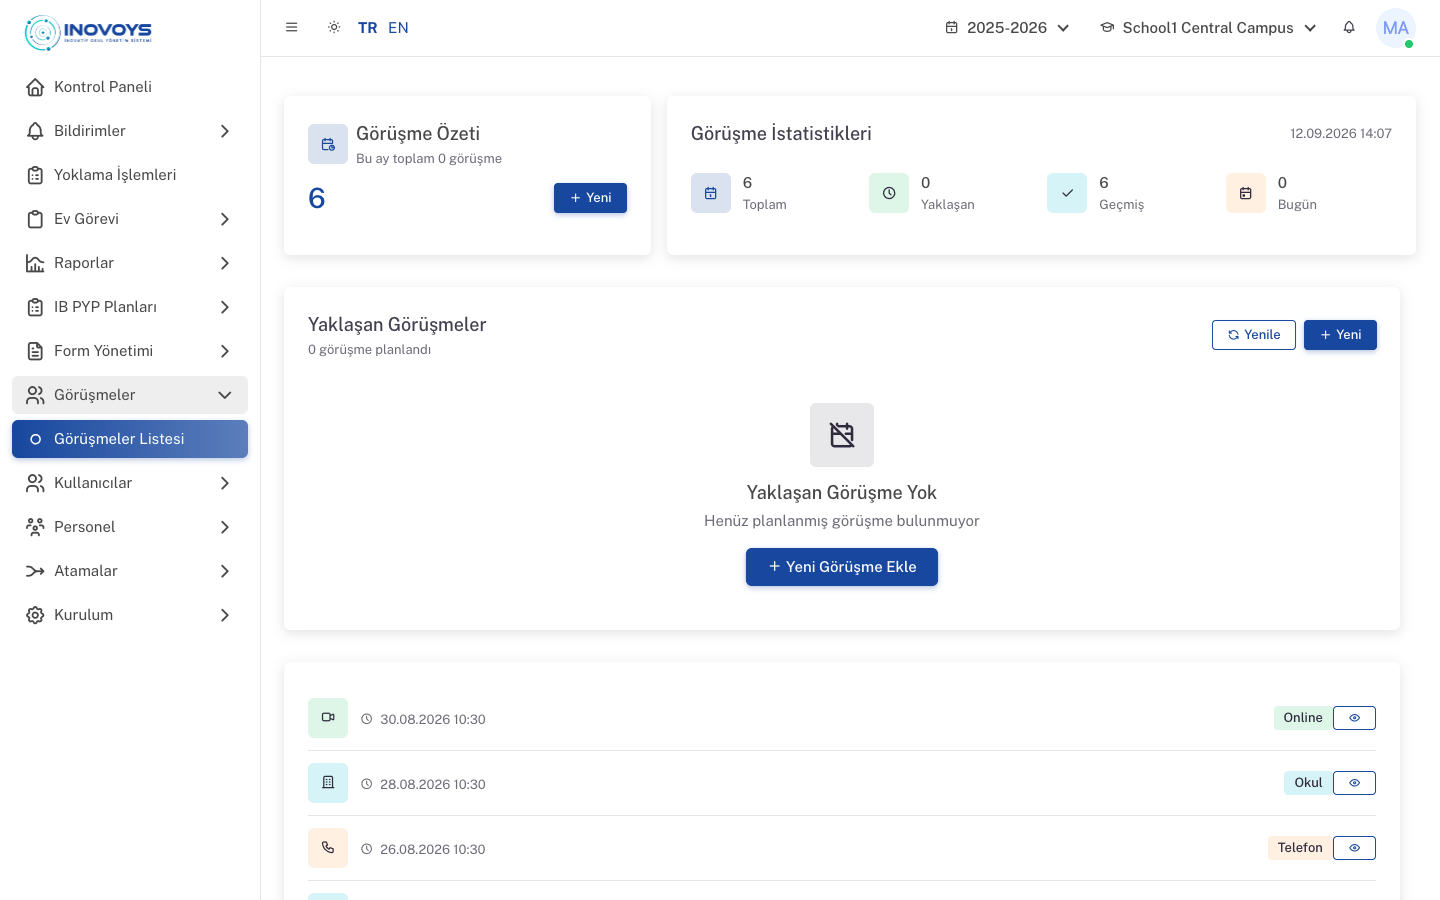Click video icon of 30.08.2026 meeting
The image size is (1440, 900).
click(328, 718)
